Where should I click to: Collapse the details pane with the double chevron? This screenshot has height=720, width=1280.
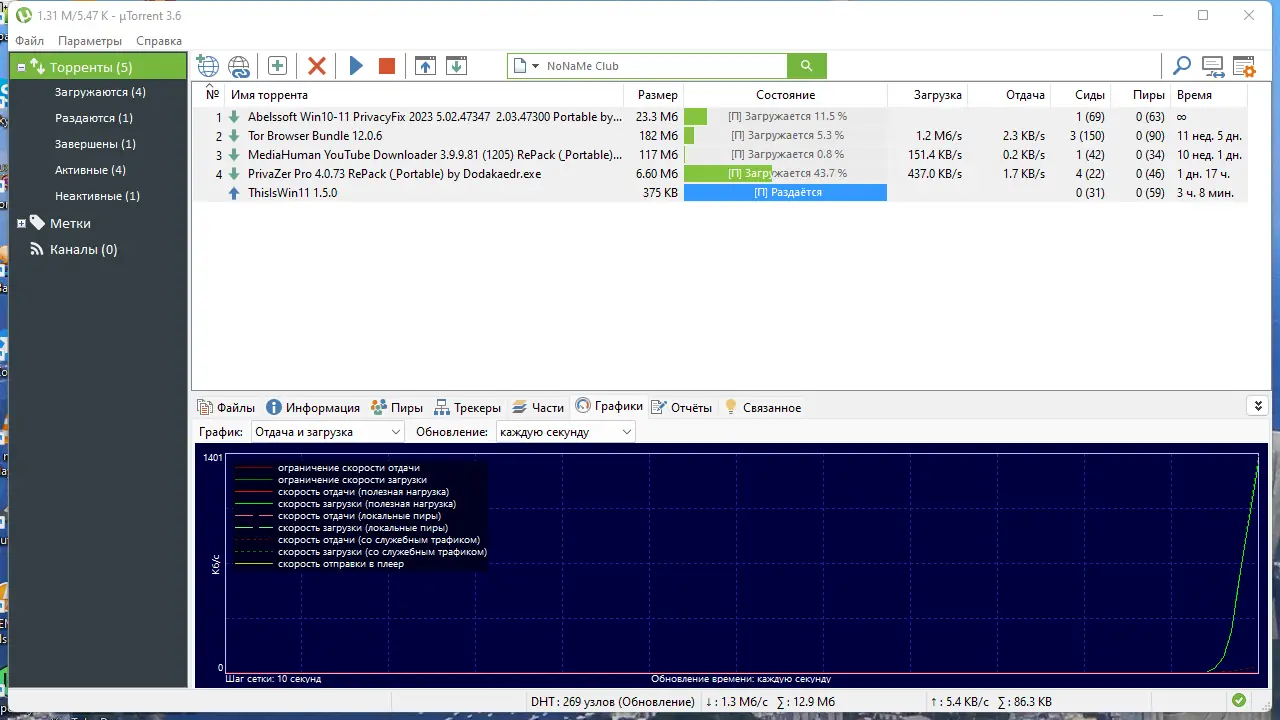click(1258, 405)
